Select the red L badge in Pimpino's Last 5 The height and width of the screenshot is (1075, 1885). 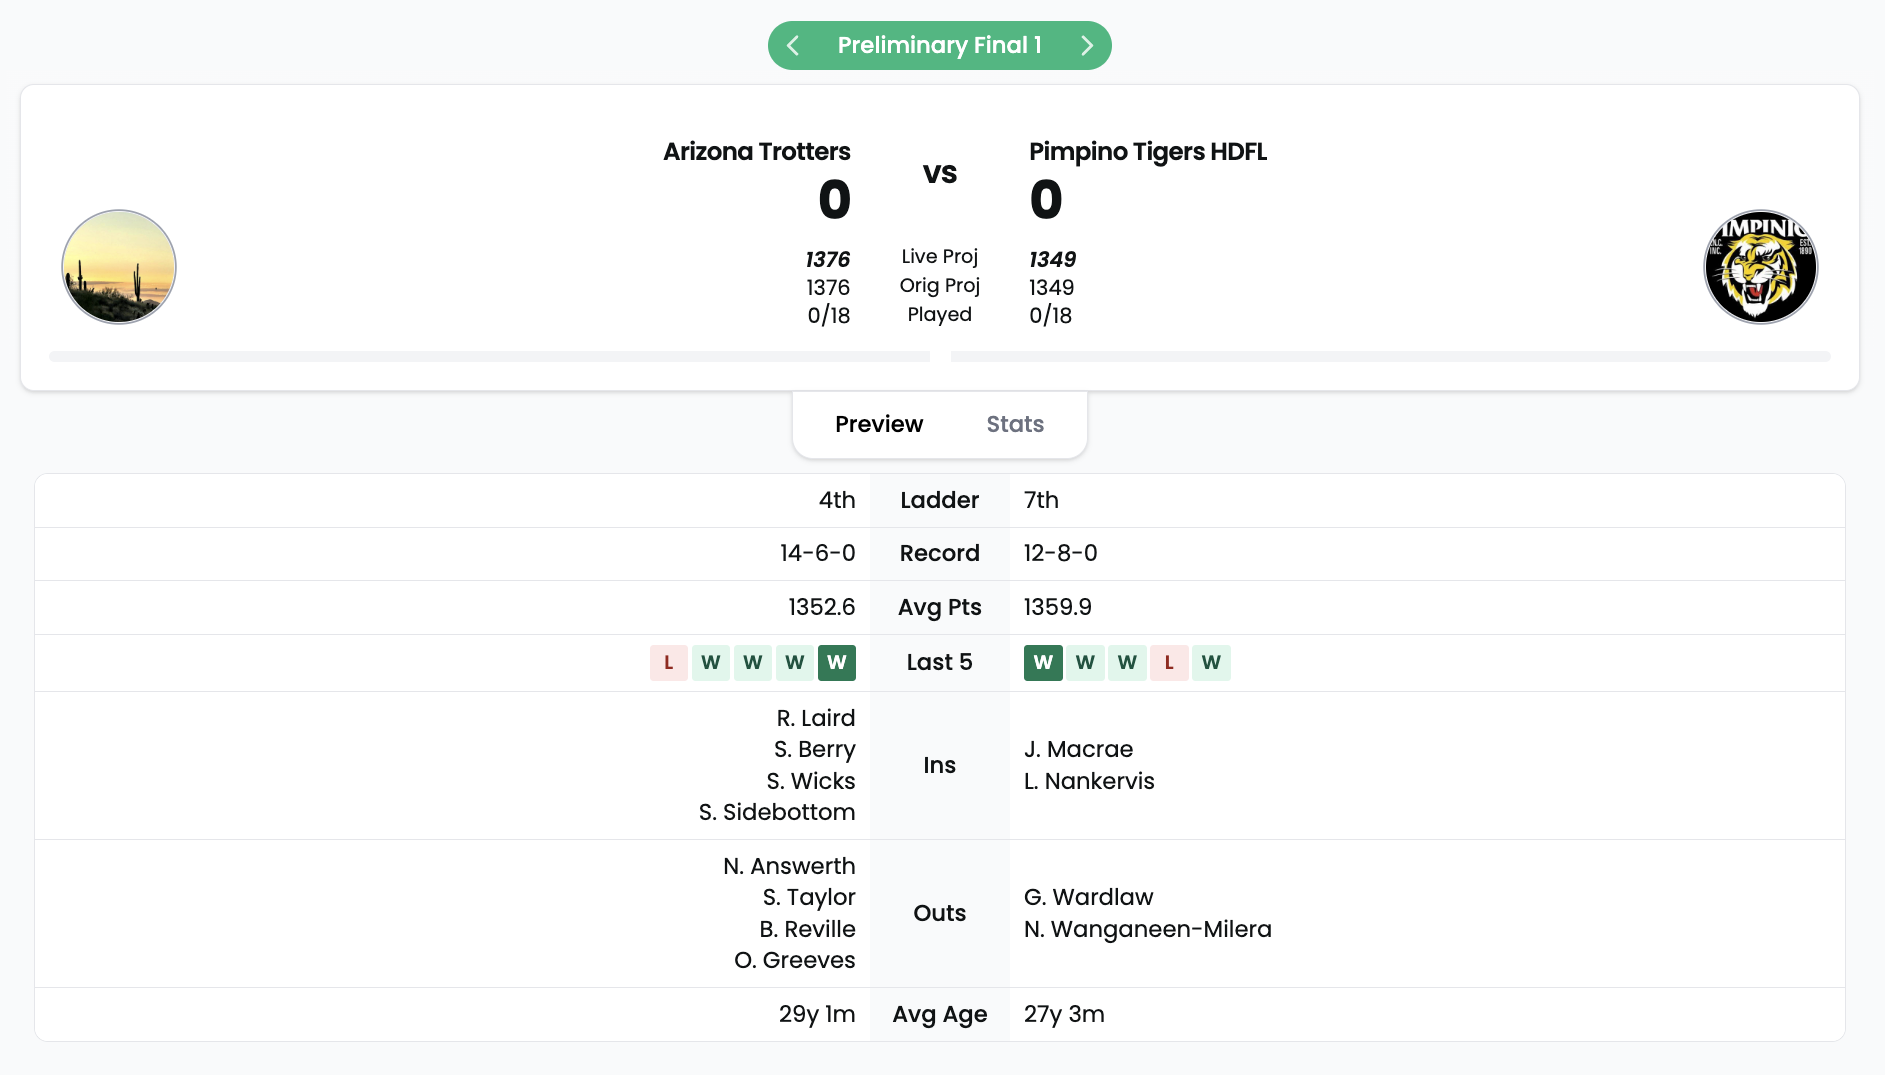(x=1169, y=662)
